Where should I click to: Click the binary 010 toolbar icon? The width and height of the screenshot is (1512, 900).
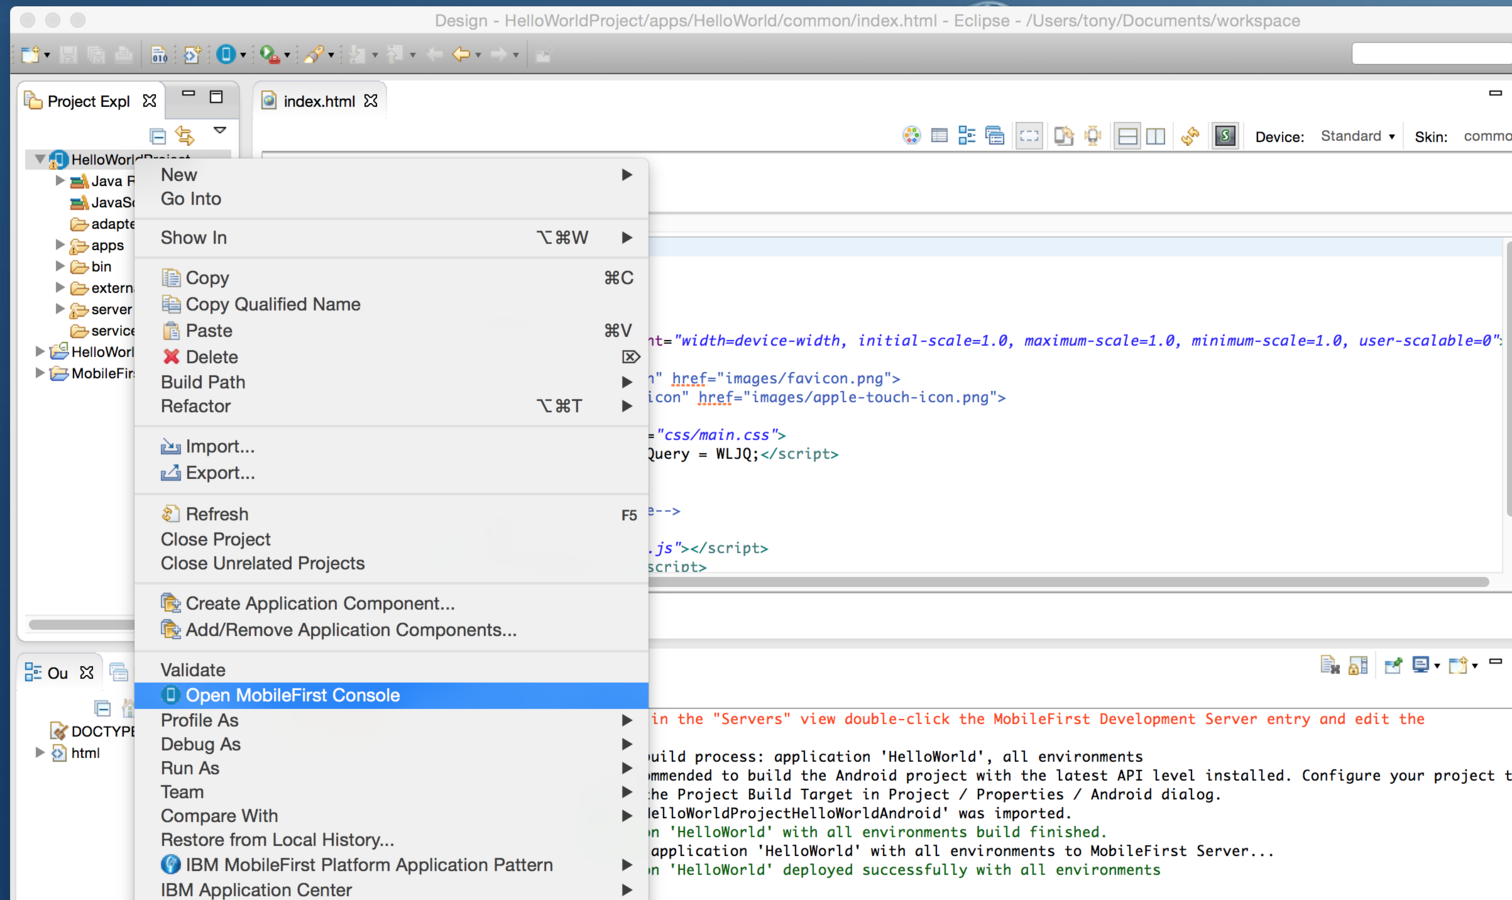click(x=159, y=54)
